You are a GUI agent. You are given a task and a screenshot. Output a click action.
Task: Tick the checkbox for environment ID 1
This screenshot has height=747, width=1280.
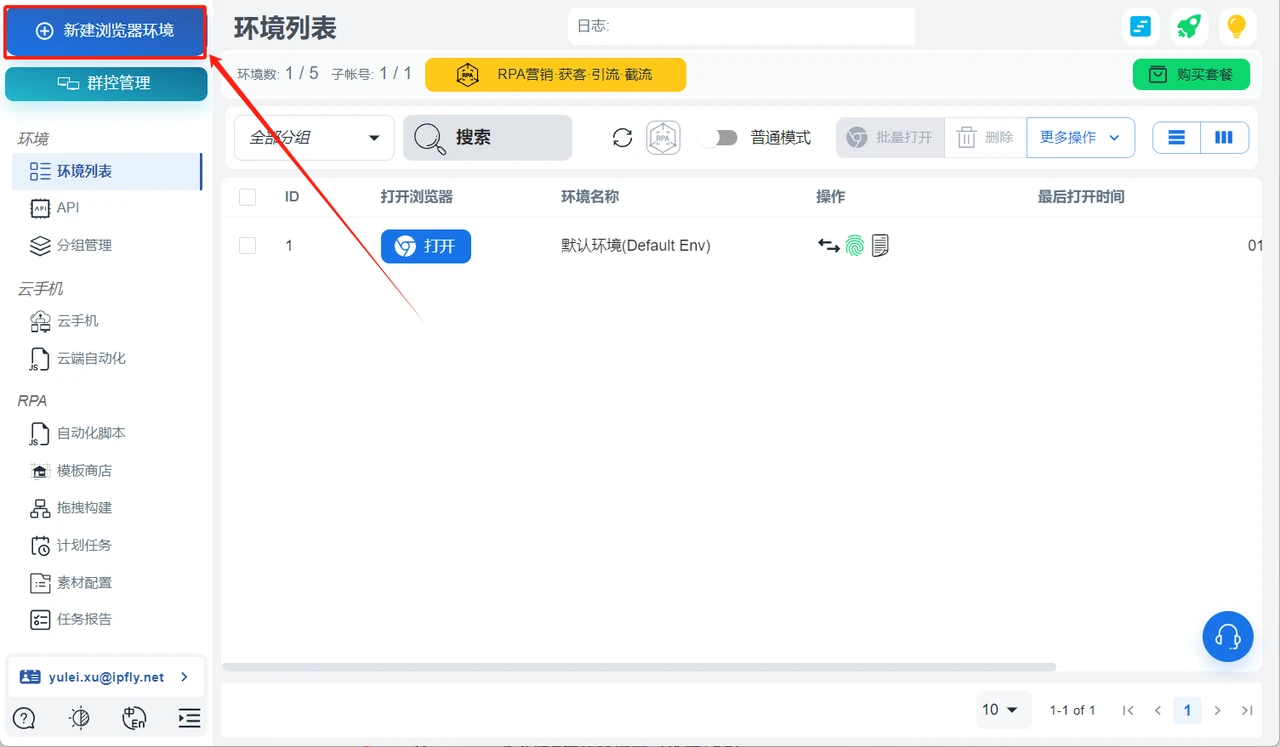point(247,245)
